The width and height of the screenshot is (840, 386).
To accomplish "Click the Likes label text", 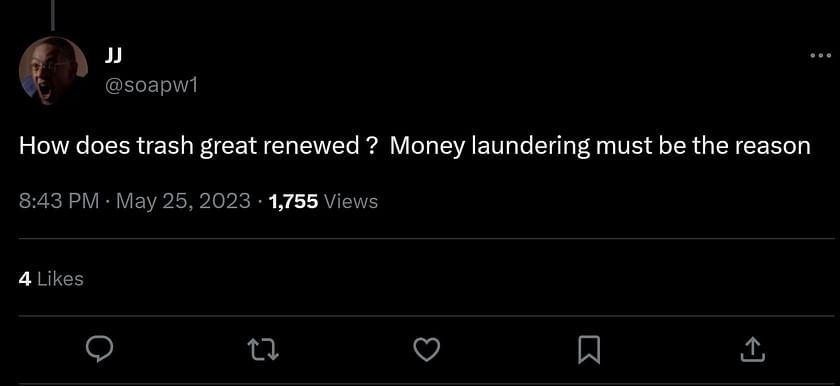I will 60,278.
